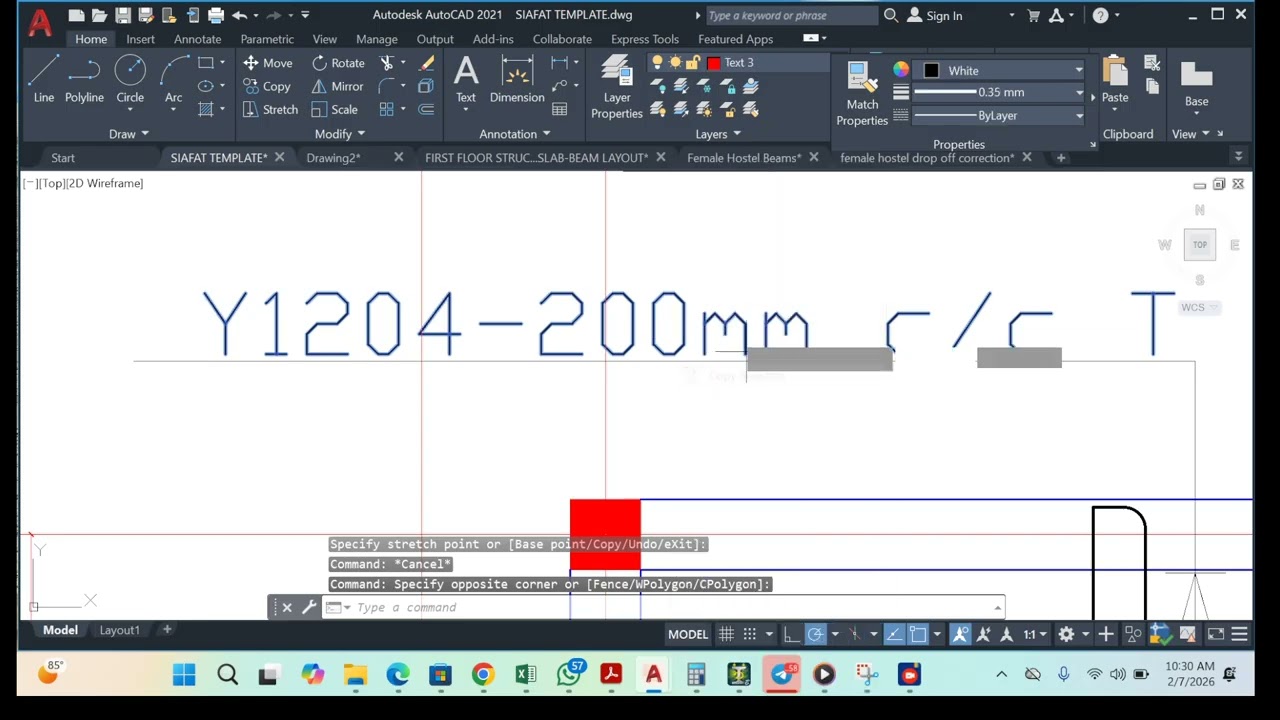Switch to Drawing2 file tab

click(333, 158)
